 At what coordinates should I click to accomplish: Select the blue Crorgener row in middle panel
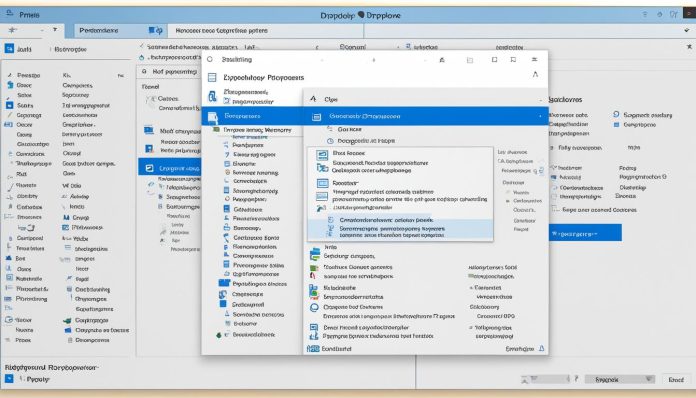(170, 168)
